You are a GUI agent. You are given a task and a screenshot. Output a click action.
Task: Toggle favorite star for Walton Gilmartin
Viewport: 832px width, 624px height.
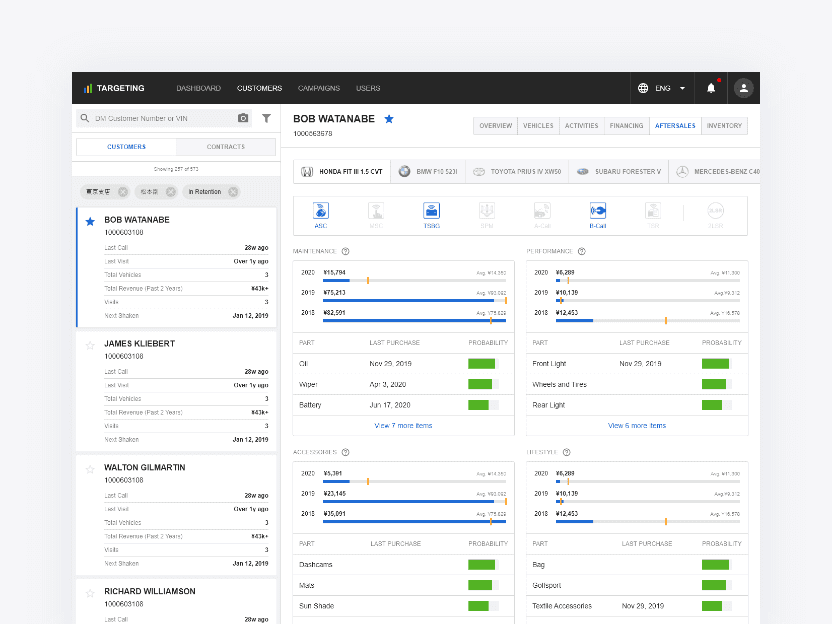[x=90, y=469]
